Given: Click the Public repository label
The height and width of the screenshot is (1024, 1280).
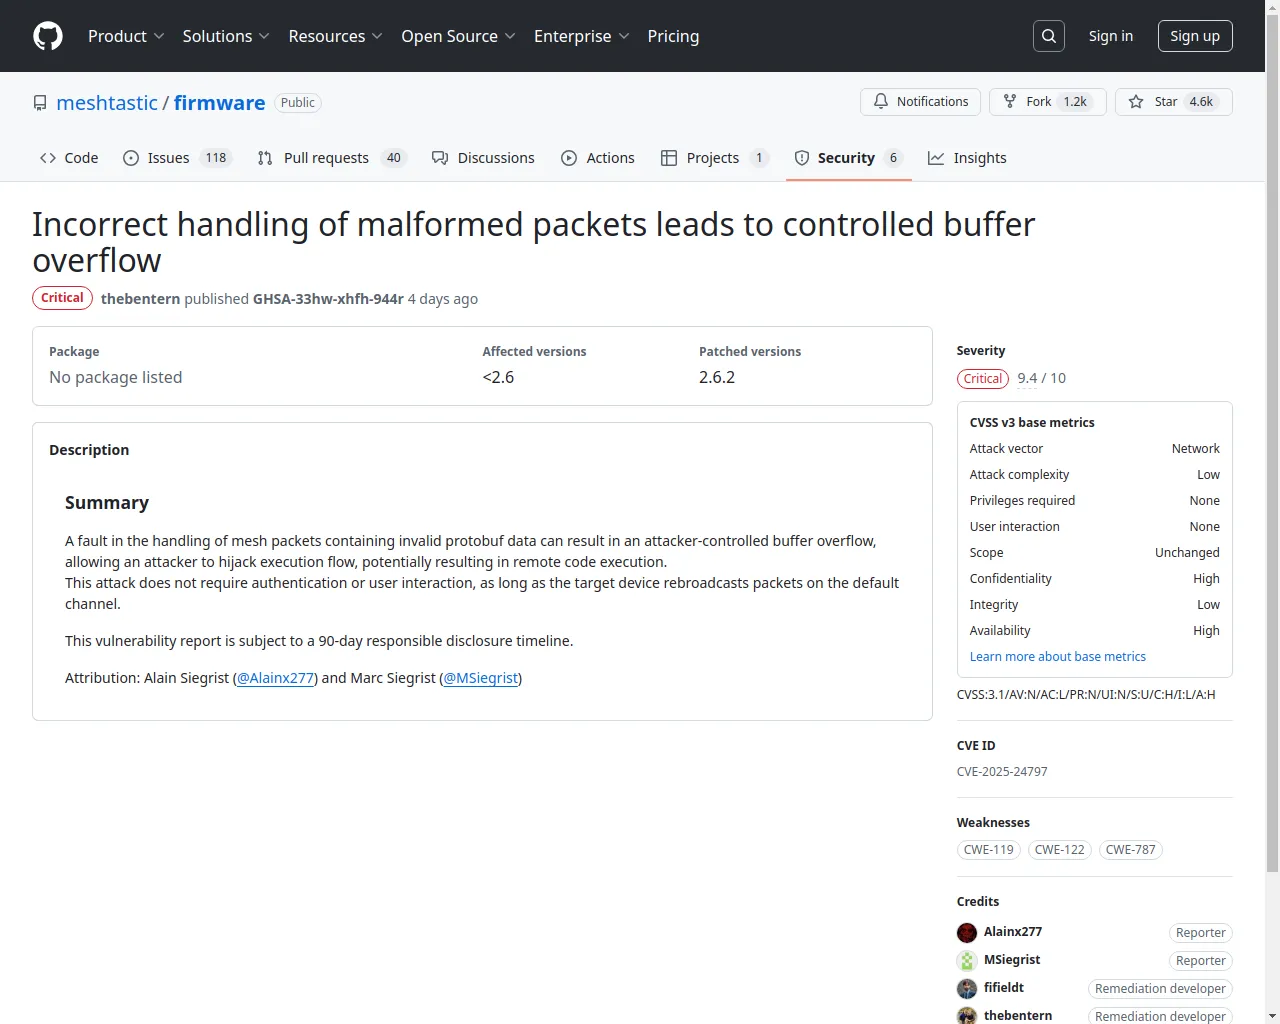Looking at the screenshot, I should coord(298,103).
